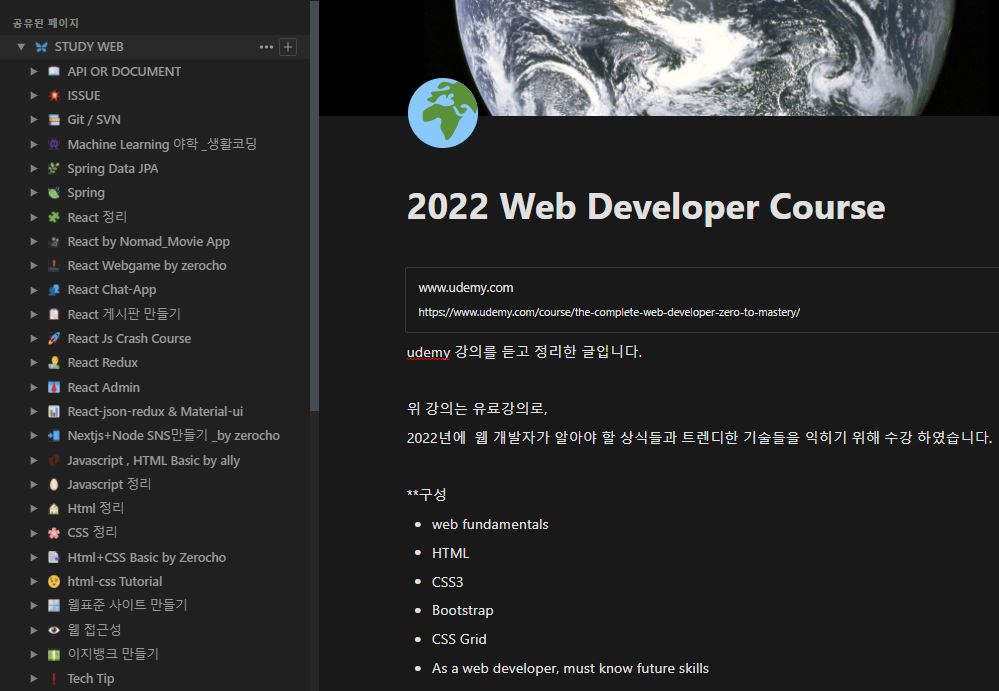Image resolution: width=999 pixels, height=691 pixels.
Task: Open React Webgame by zerocho page
Action: [x=147, y=266]
